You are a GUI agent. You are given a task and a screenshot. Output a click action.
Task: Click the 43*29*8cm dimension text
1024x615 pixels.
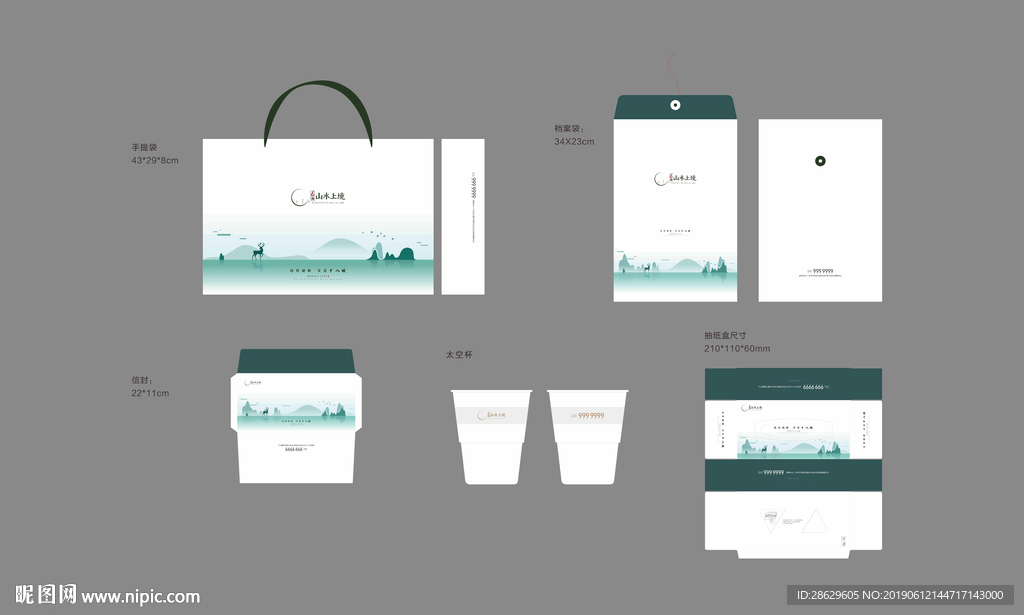click(155, 161)
